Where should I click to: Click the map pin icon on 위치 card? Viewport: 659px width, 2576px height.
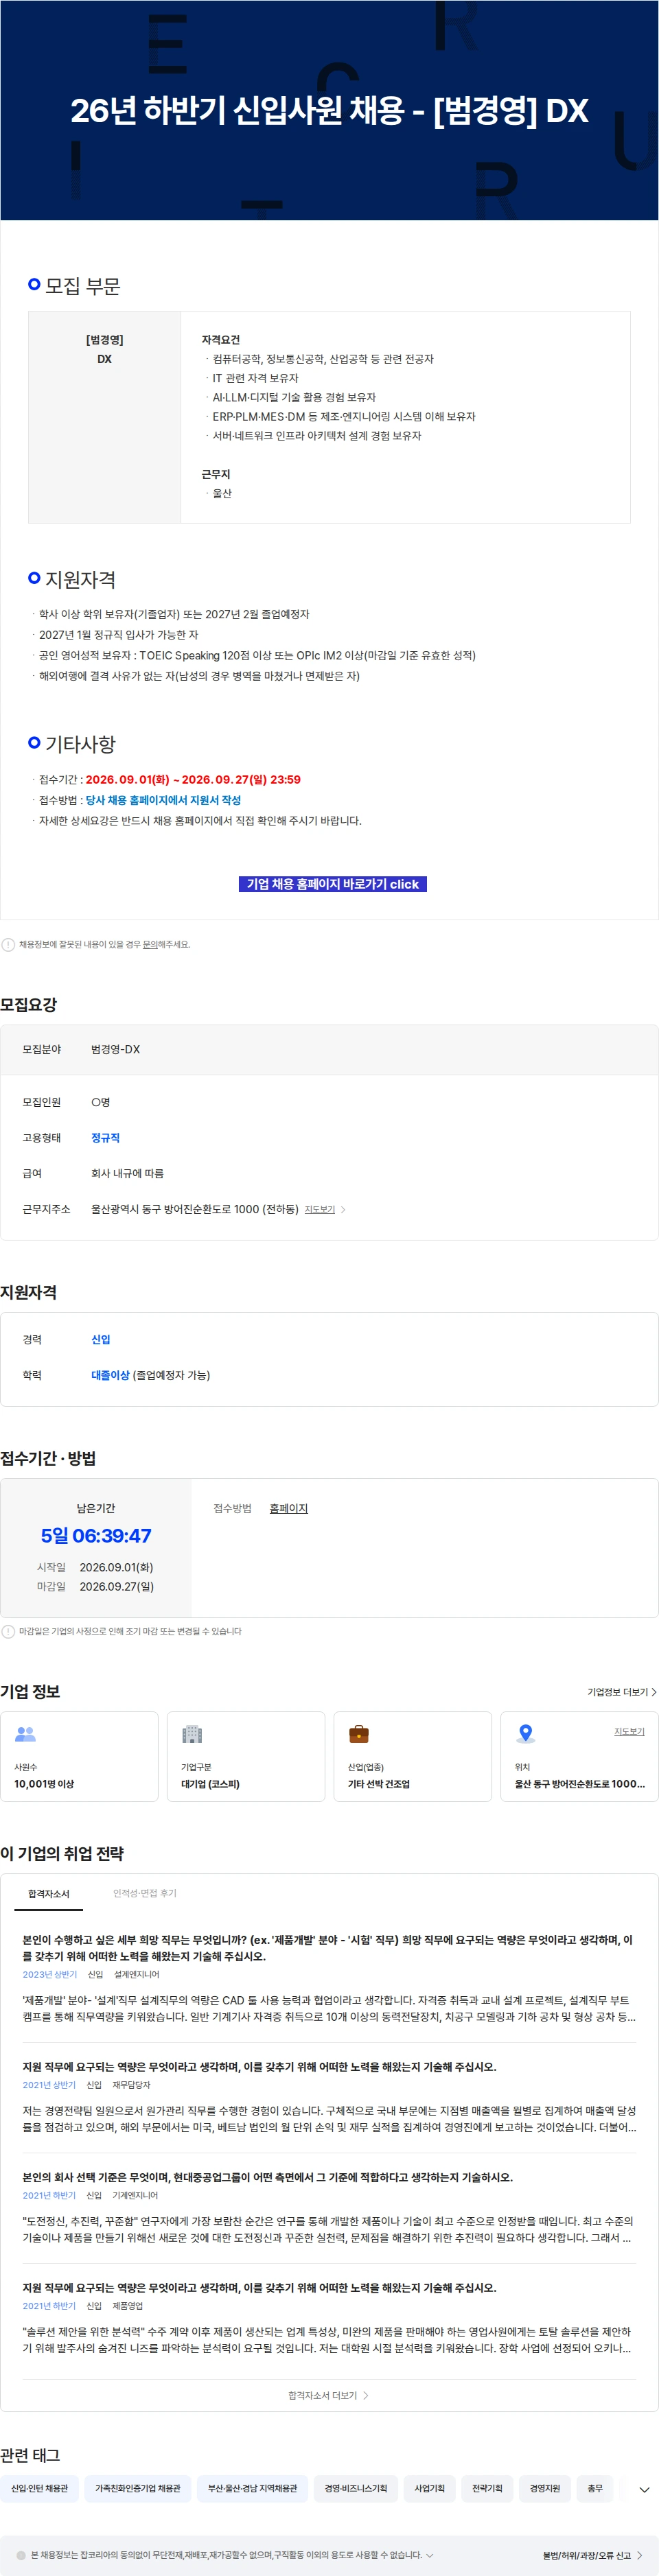click(x=525, y=1734)
